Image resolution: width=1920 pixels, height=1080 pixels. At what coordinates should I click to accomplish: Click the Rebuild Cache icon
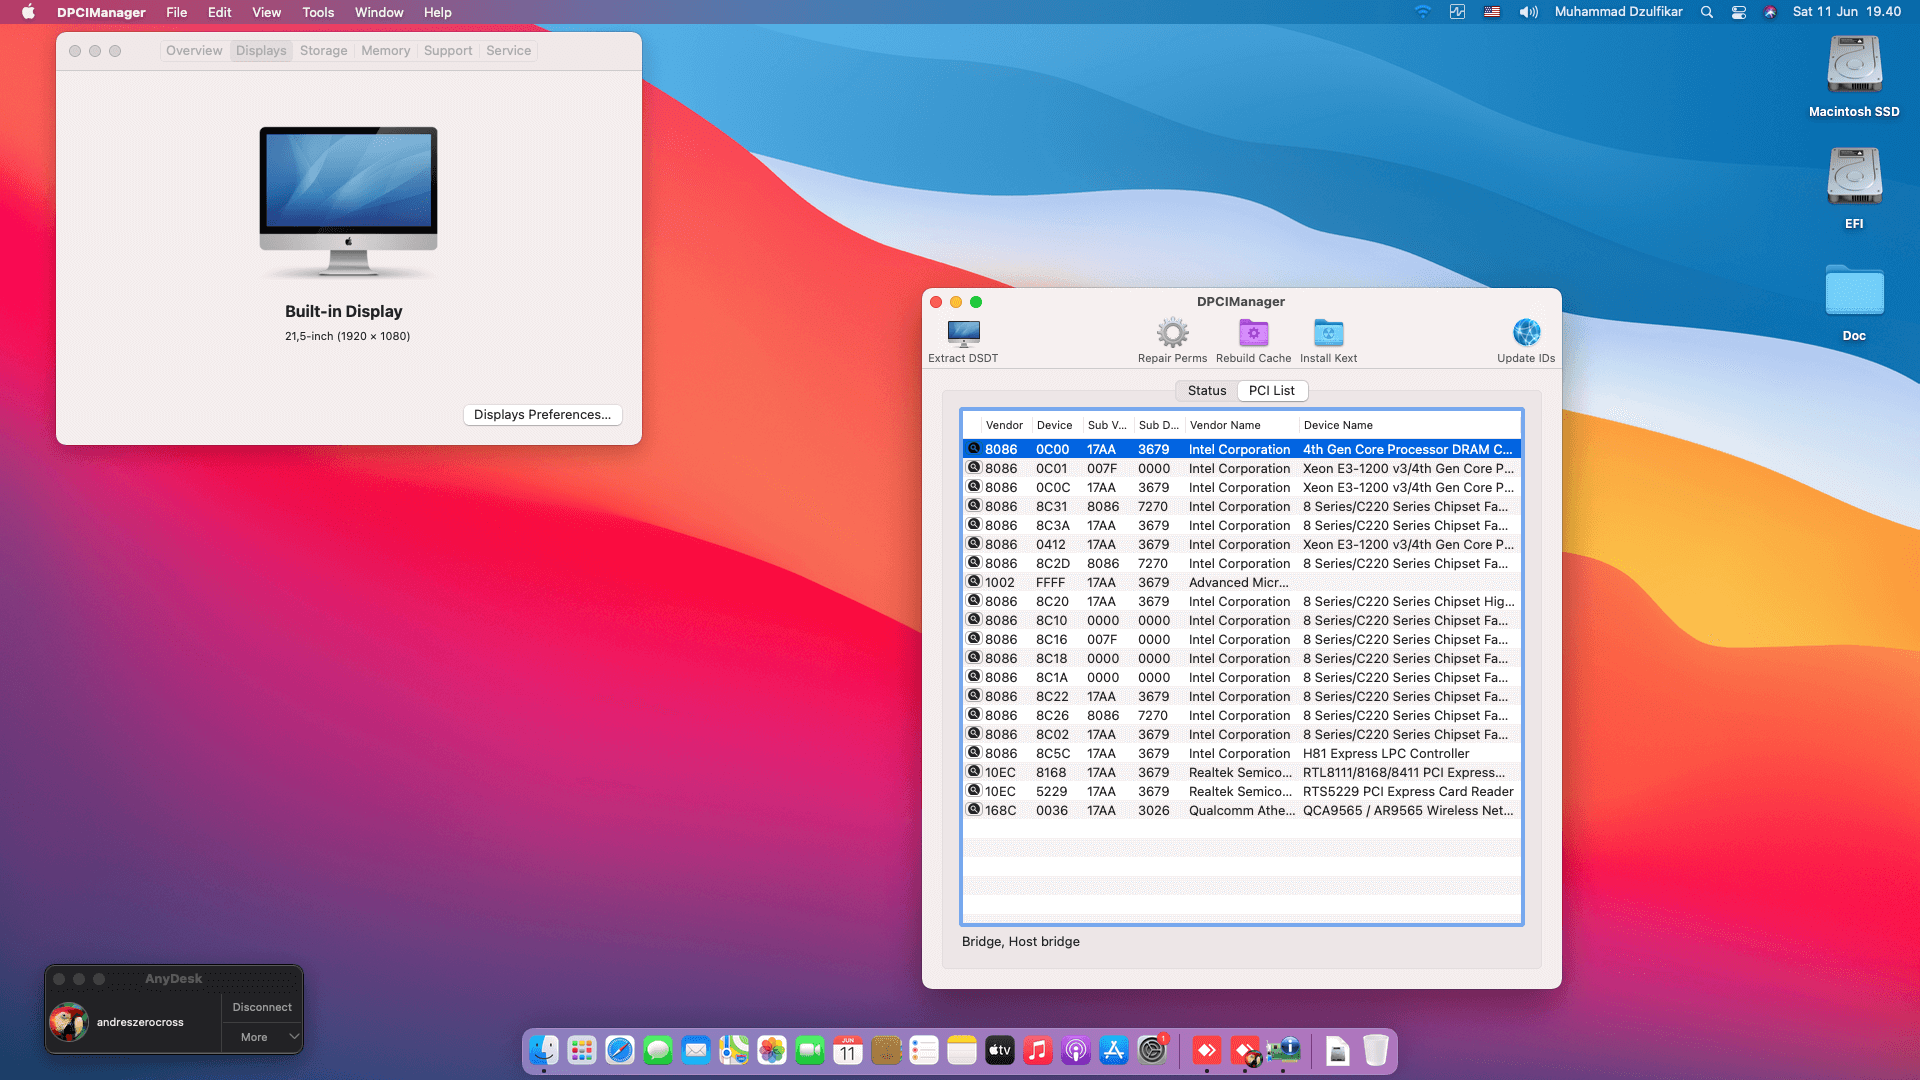1253,333
